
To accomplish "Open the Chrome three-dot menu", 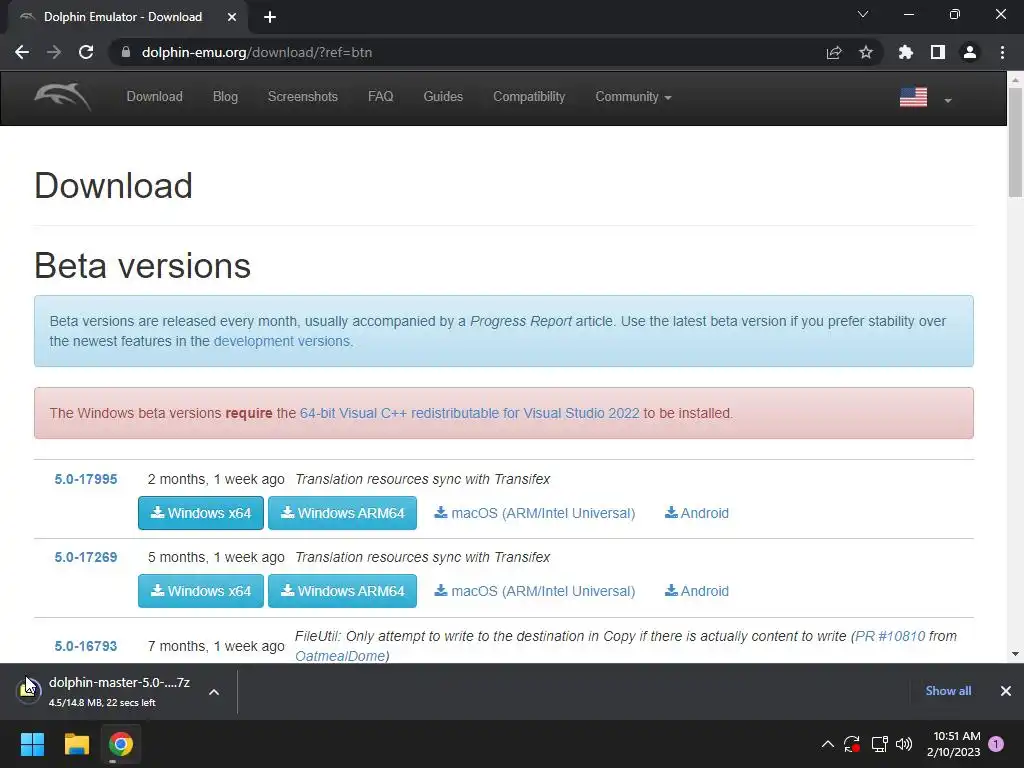I will (x=1002, y=52).
